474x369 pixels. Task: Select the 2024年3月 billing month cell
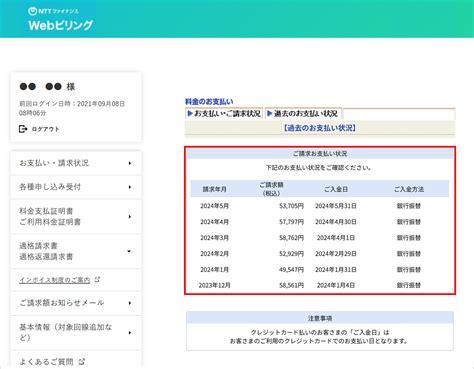pos(214,238)
